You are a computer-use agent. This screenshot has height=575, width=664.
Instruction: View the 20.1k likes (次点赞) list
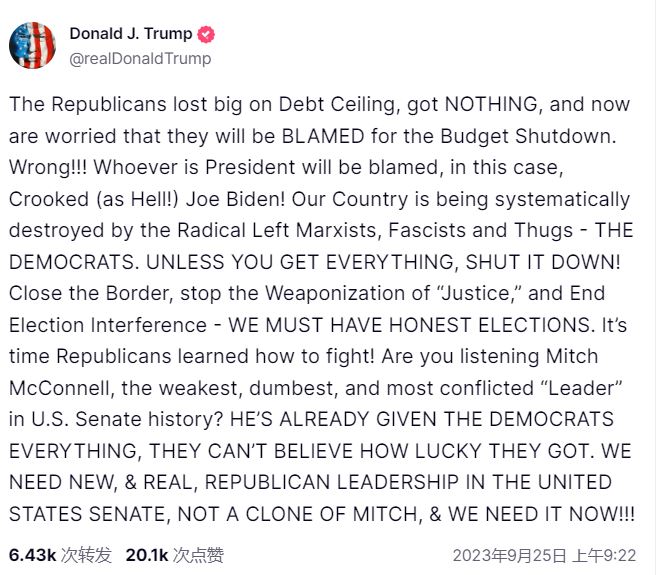pyautogui.click(x=174, y=554)
